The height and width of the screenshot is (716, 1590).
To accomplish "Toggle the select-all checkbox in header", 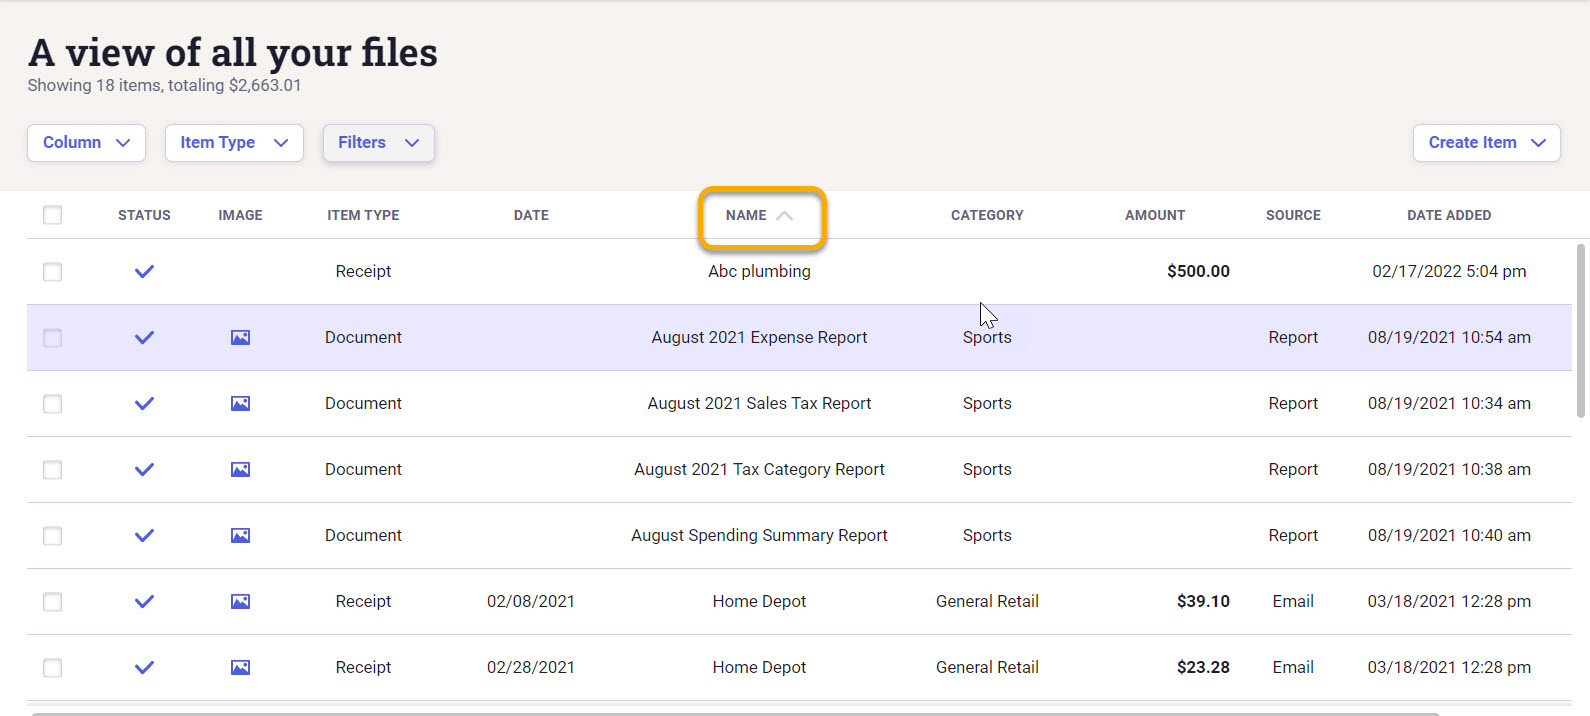I will point(53,215).
